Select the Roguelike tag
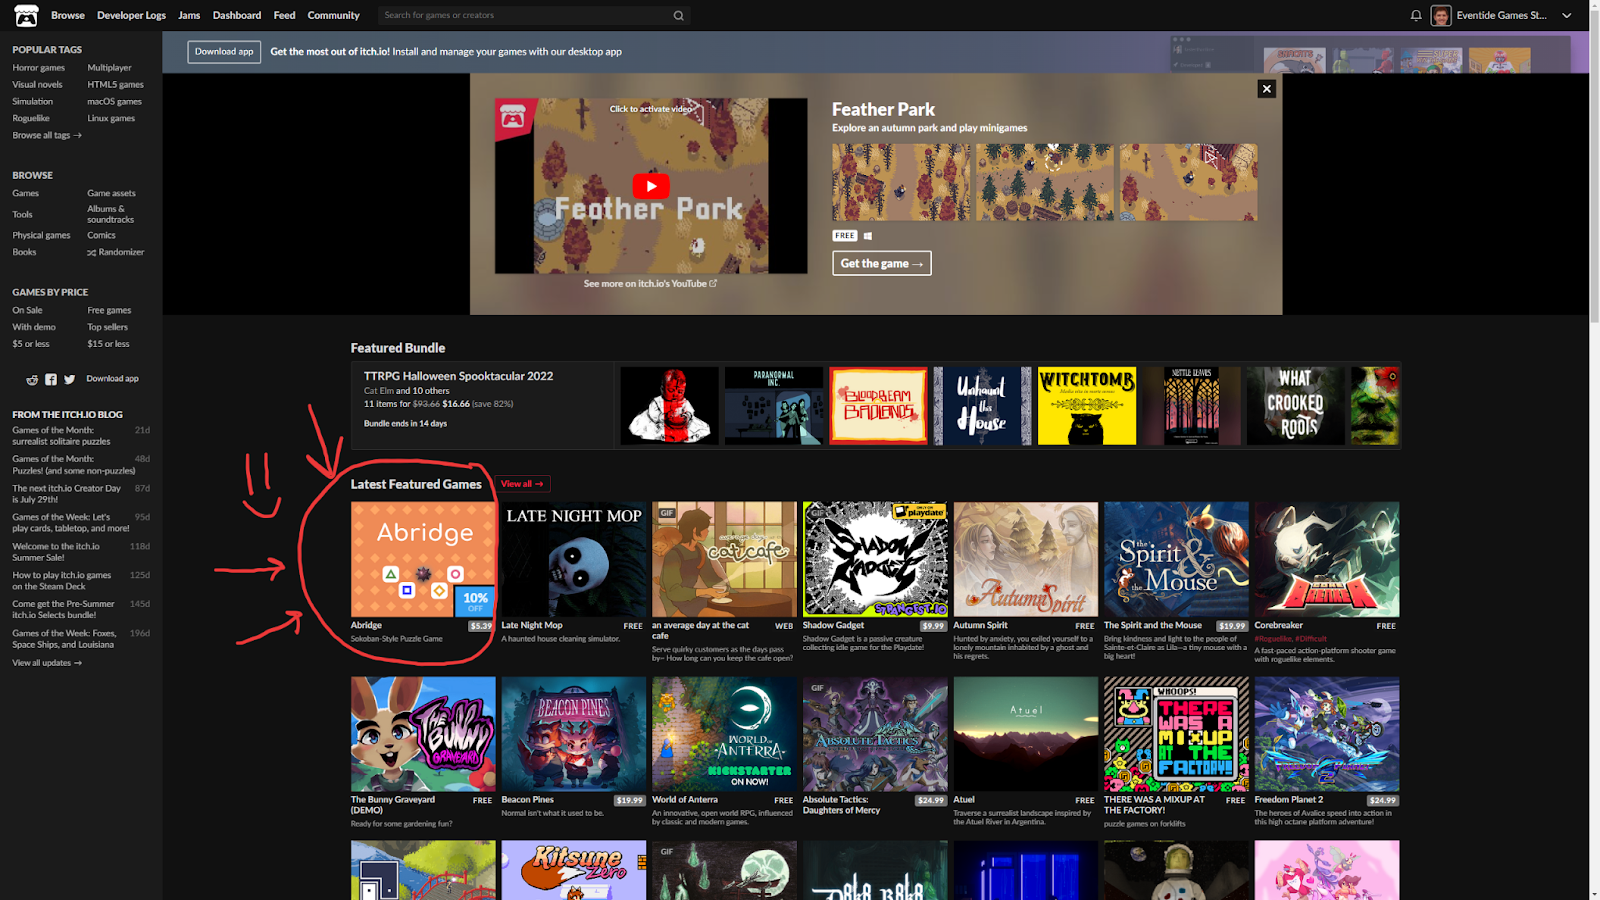Image resolution: width=1600 pixels, height=900 pixels. pyautogui.click(x=31, y=118)
